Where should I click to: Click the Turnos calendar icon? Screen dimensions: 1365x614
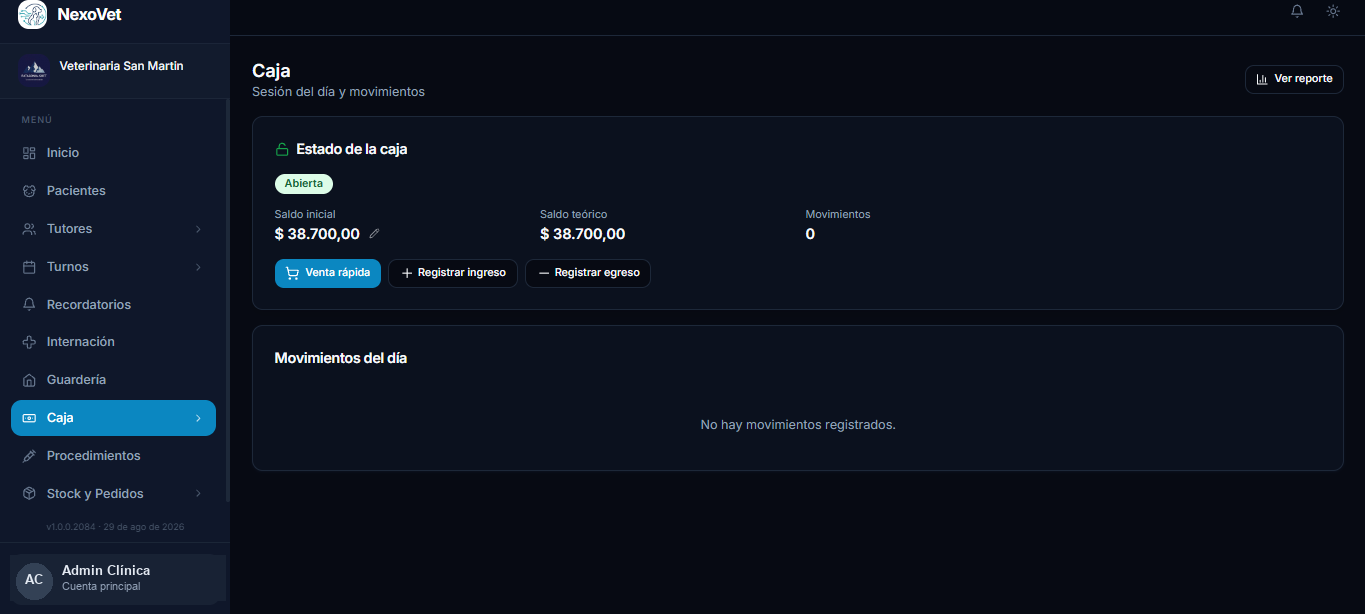coord(29,267)
